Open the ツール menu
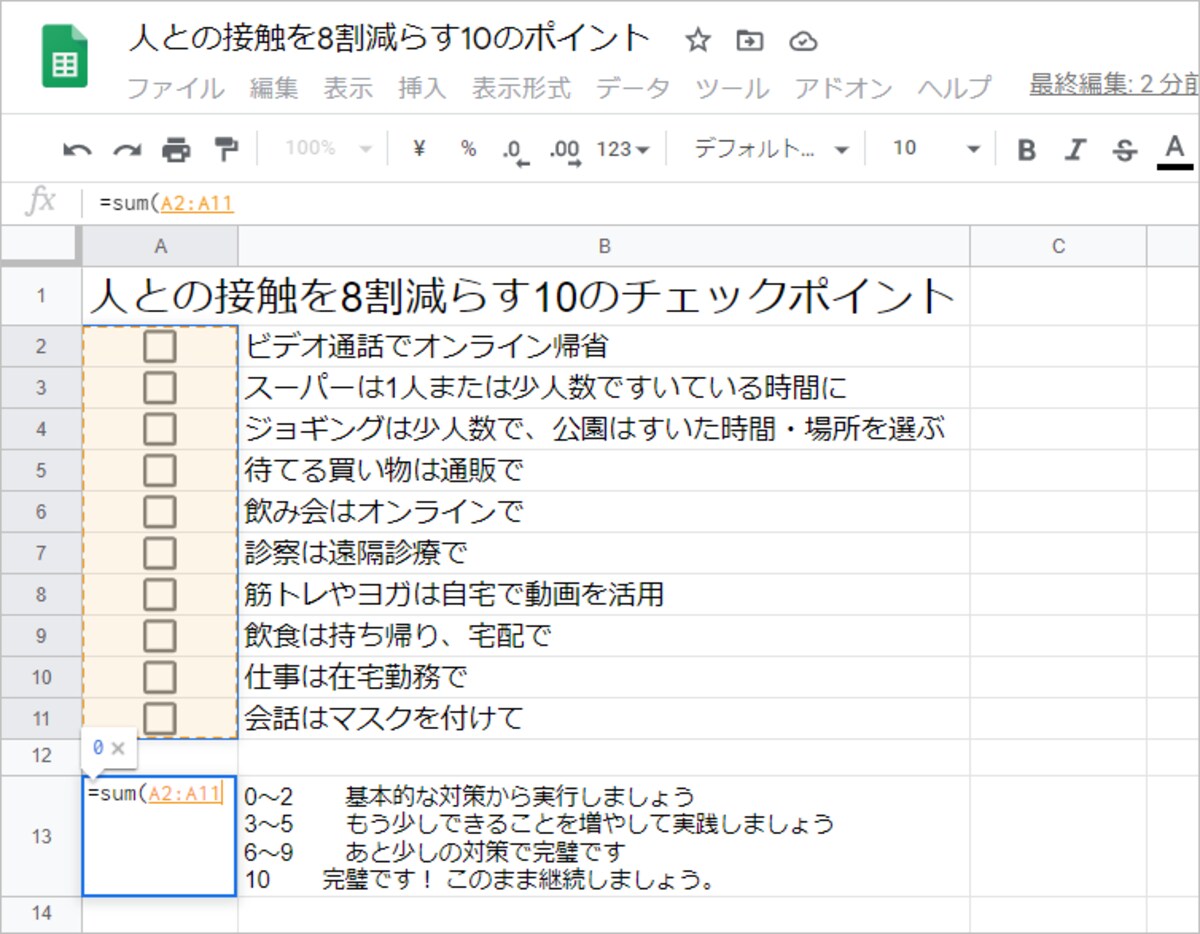Image resolution: width=1200 pixels, height=934 pixels. [732, 88]
